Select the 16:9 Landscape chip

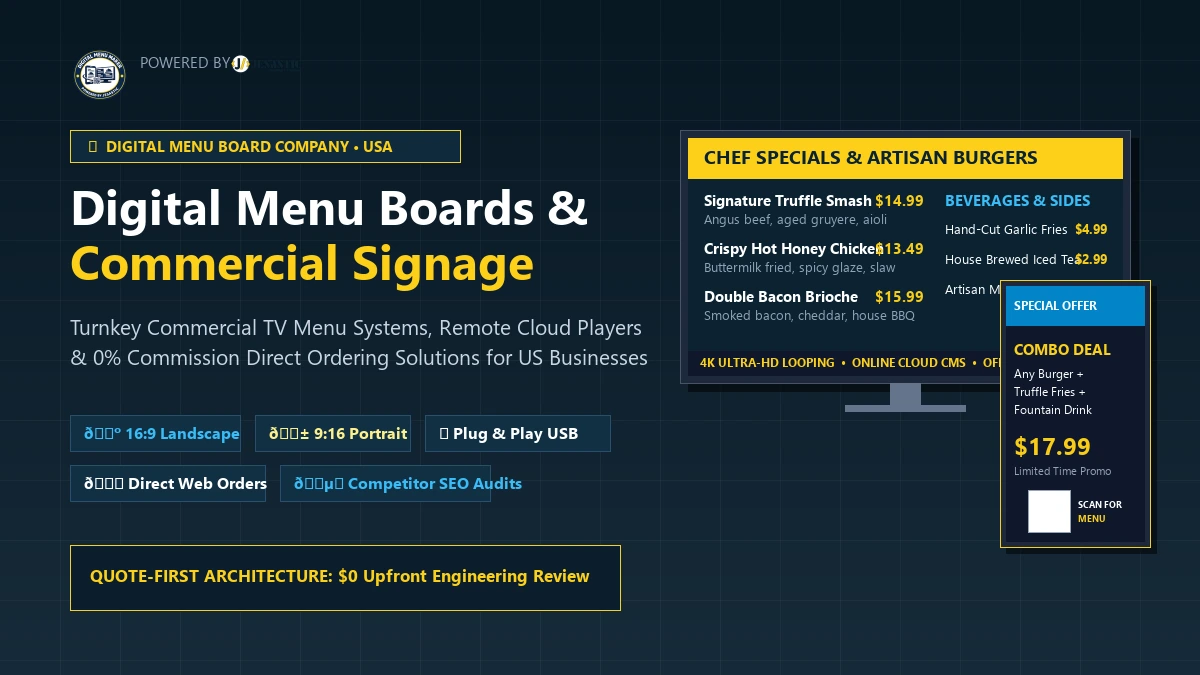(155, 433)
